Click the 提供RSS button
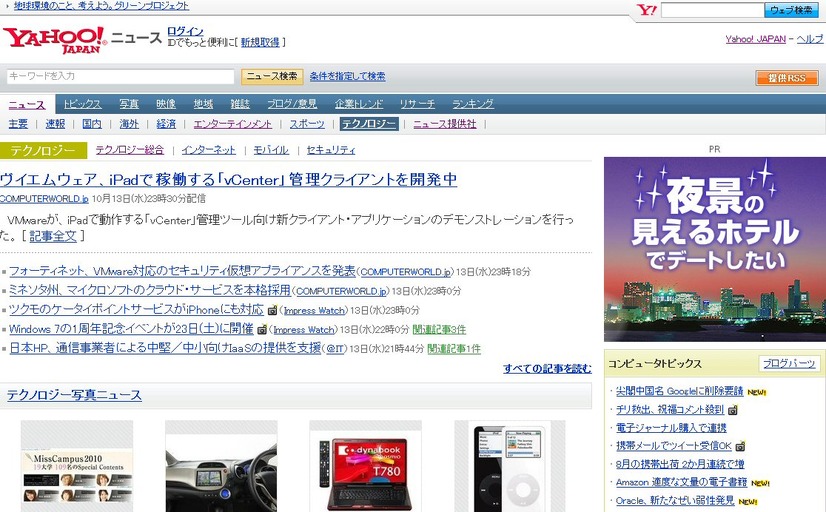This screenshot has width=826, height=512. click(x=786, y=78)
